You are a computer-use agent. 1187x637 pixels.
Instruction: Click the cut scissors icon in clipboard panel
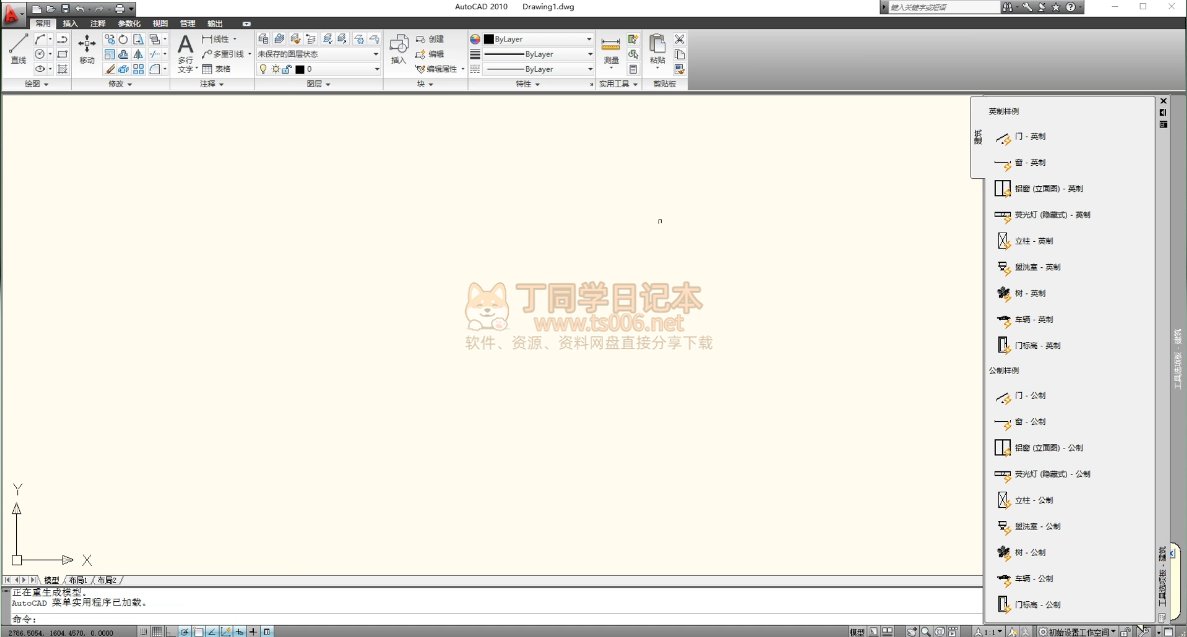pyautogui.click(x=679, y=39)
